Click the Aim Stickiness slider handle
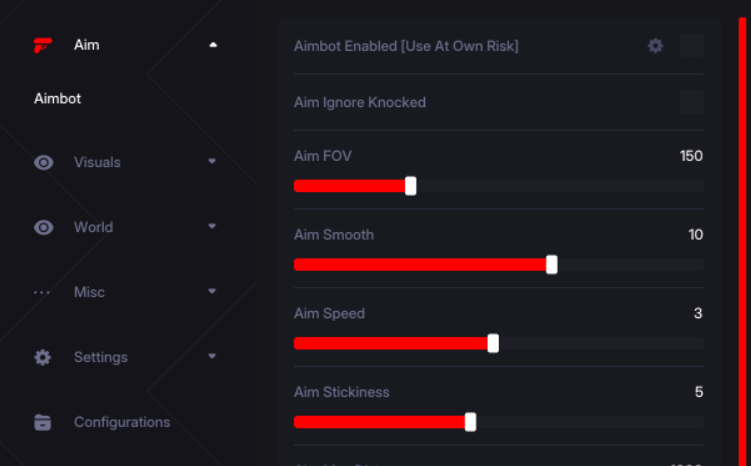The width and height of the screenshot is (751, 466). 470,422
